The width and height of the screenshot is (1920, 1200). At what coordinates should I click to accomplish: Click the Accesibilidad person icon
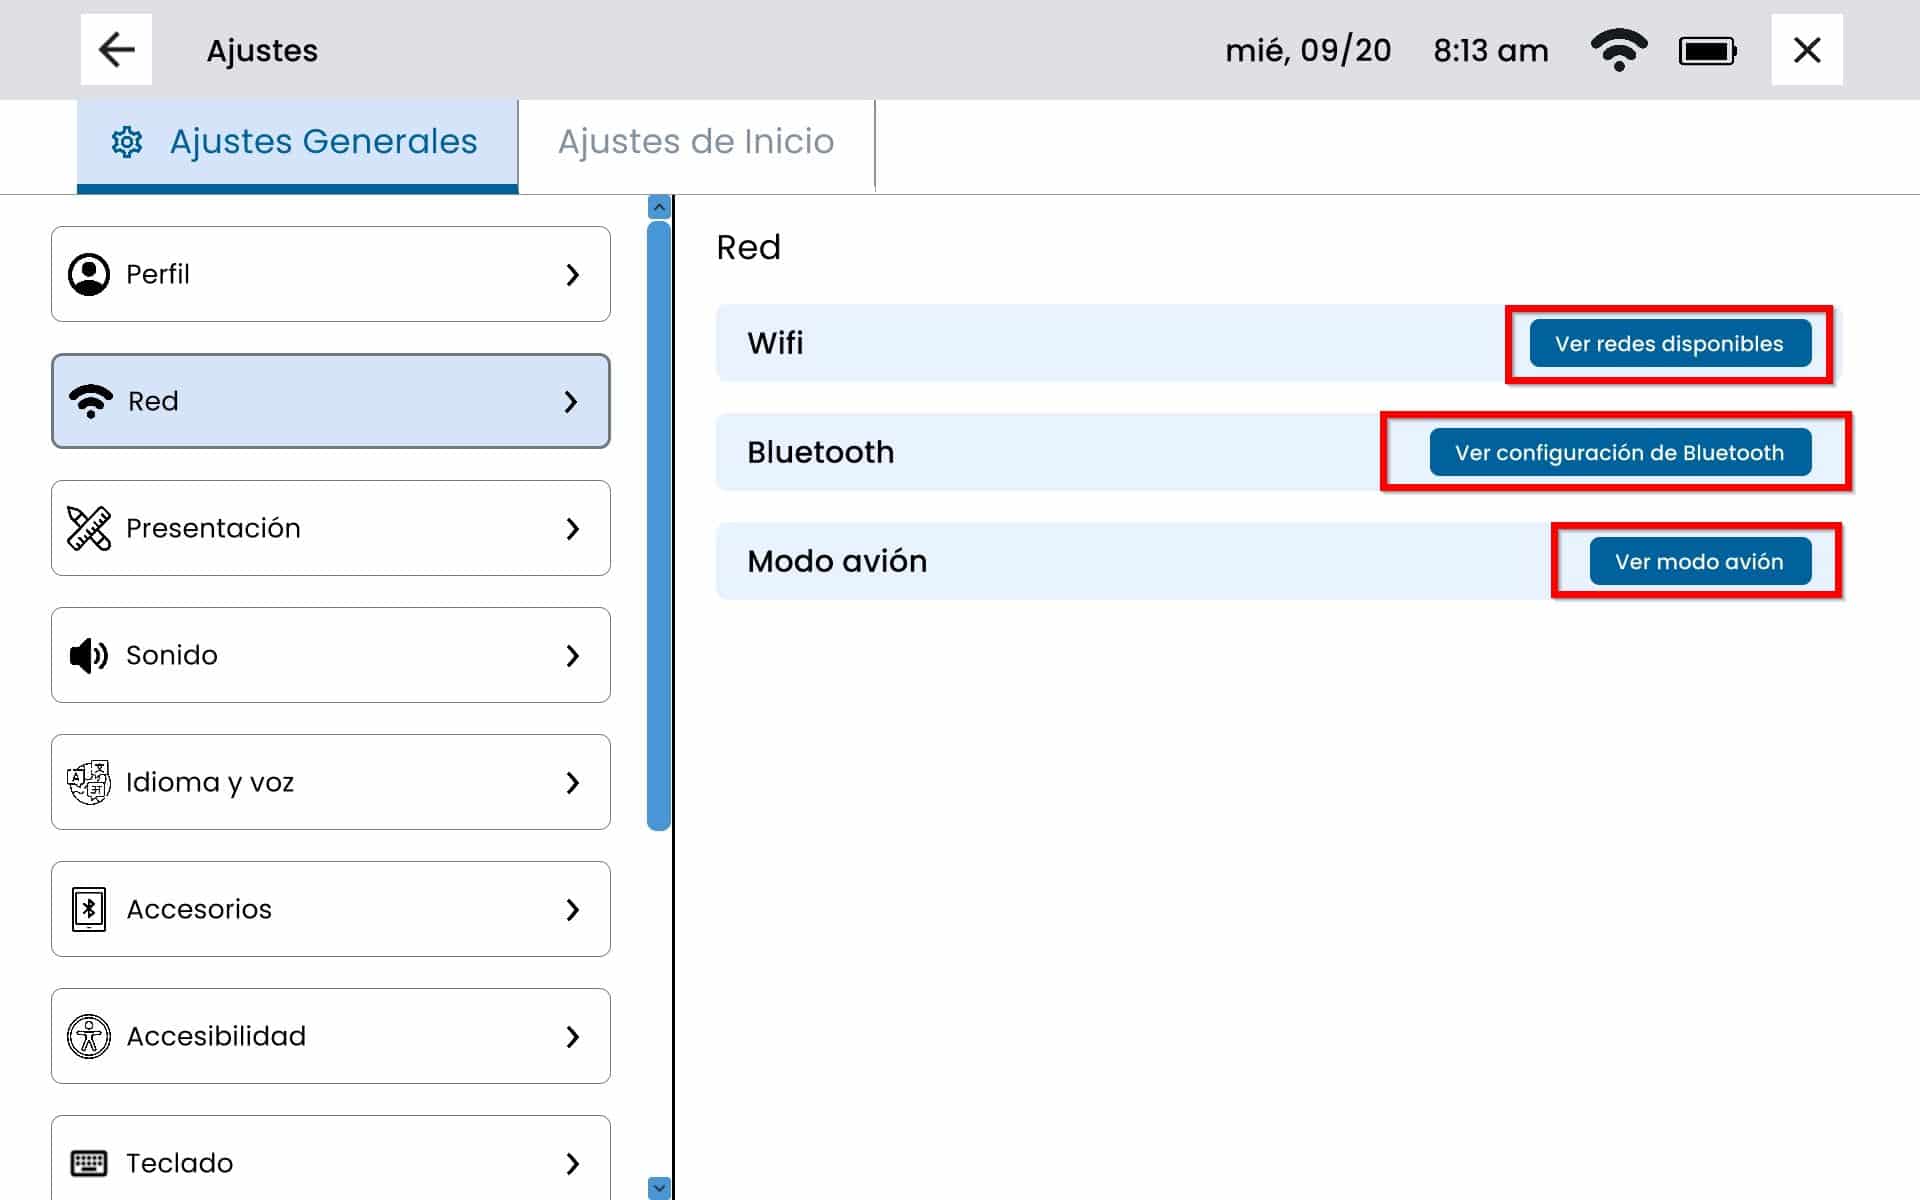89,1036
